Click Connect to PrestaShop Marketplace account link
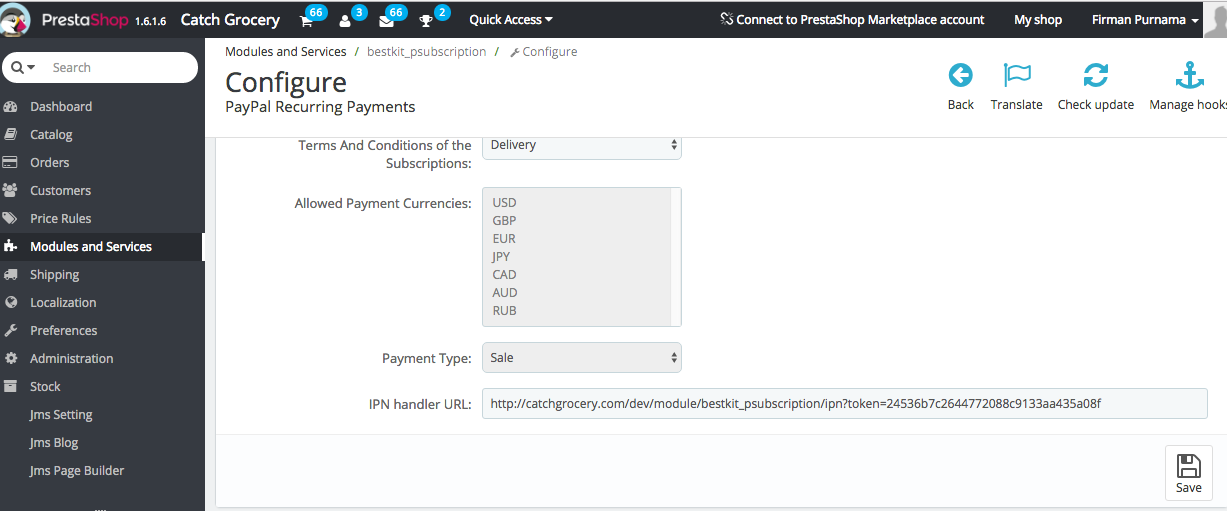 [852, 20]
